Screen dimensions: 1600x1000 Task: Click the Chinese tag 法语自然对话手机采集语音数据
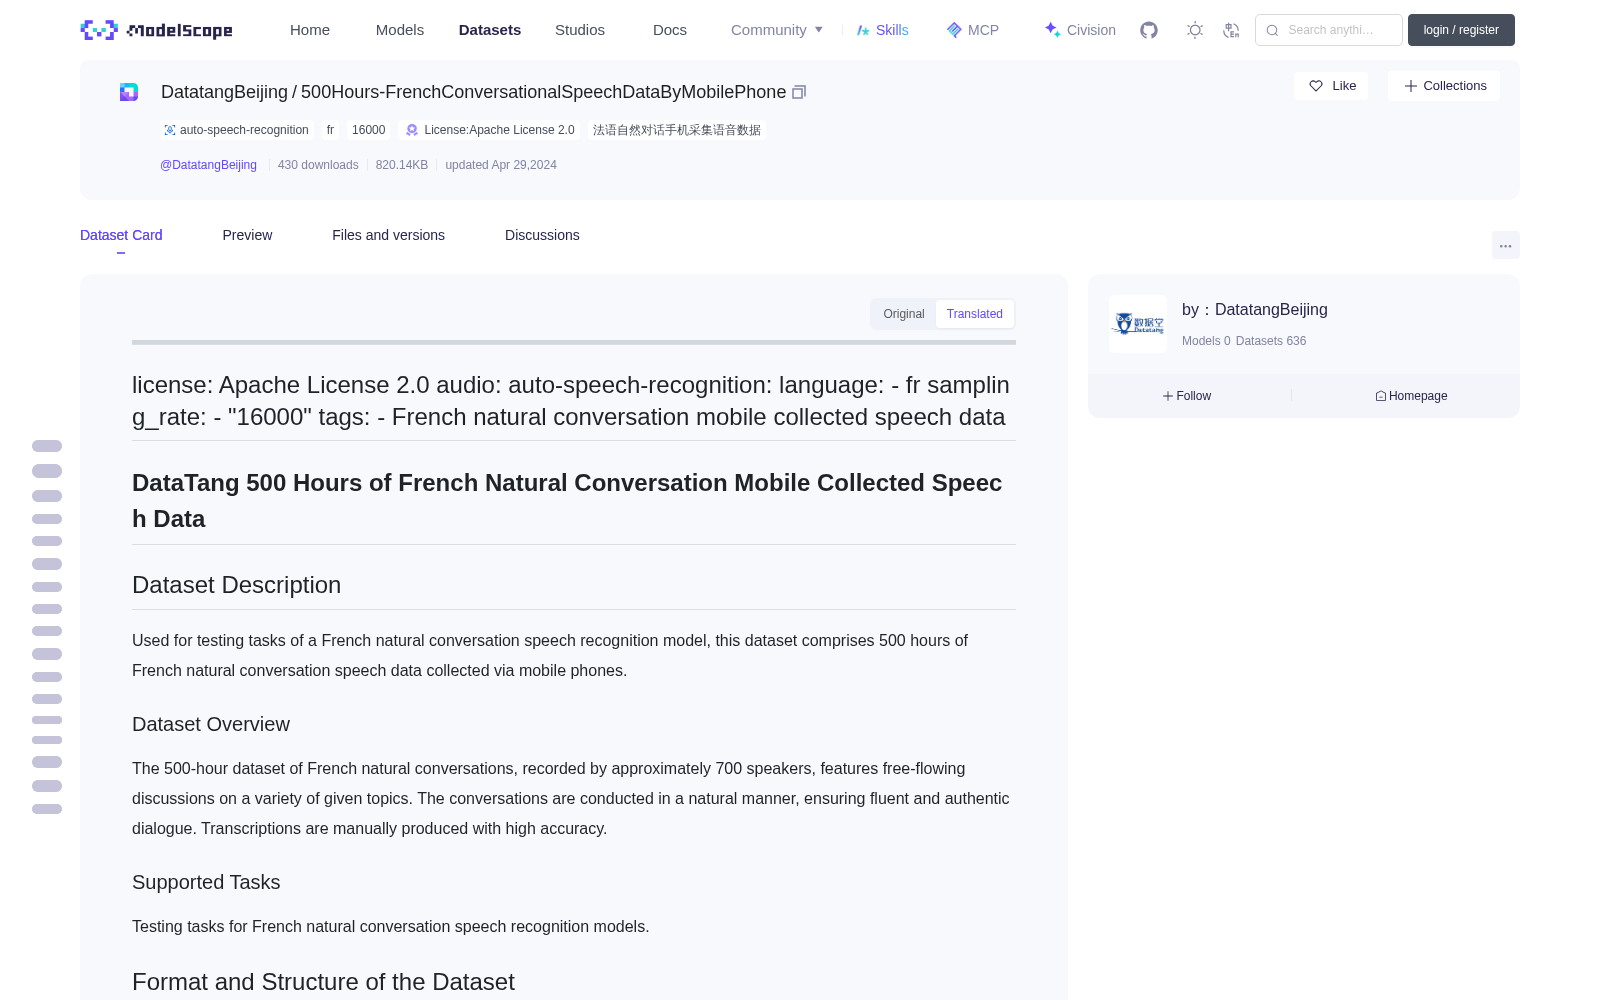(x=677, y=130)
